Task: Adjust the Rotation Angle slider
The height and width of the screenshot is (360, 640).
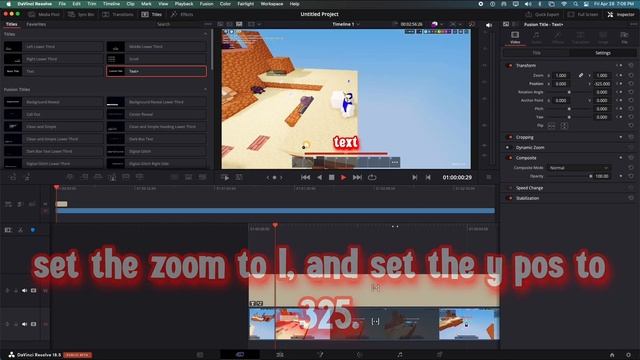Action: tap(569, 92)
